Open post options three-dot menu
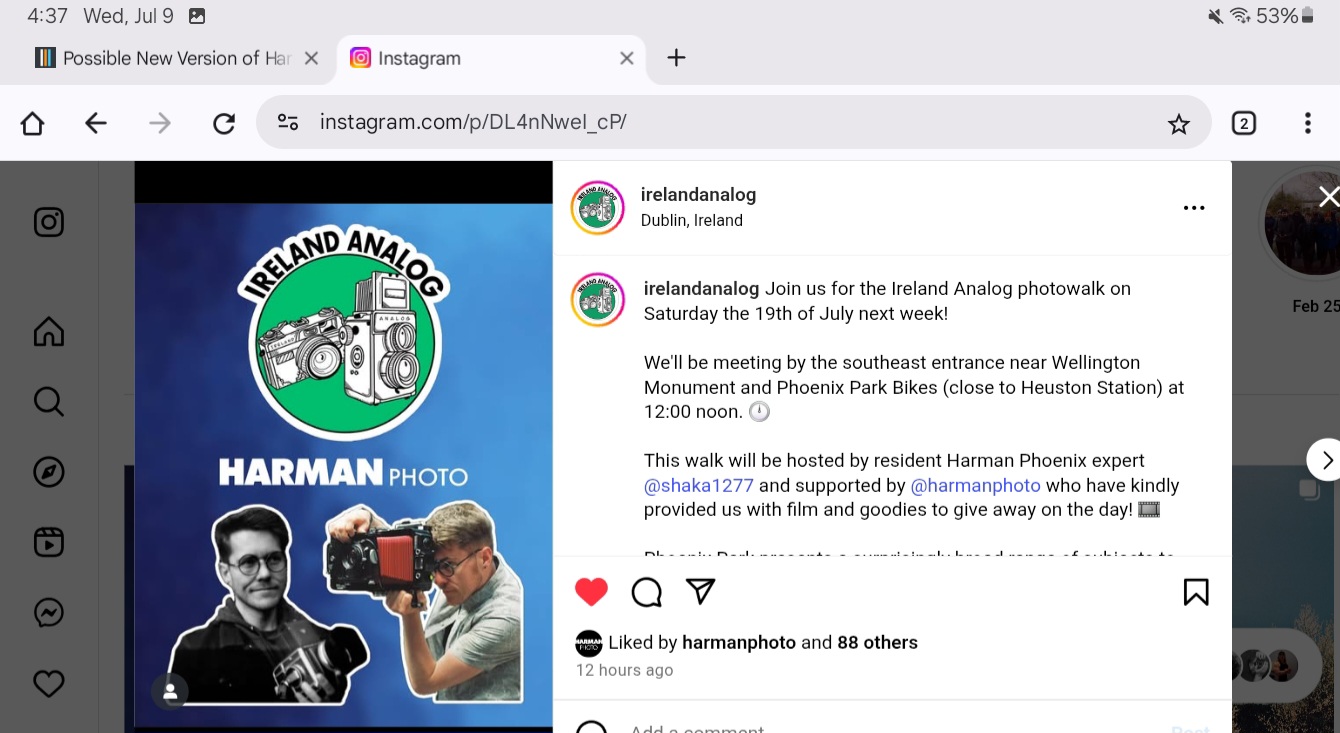Image resolution: width=1340 pixels, height=733 pixels. pyautogui.click(x=1194, y=208)
